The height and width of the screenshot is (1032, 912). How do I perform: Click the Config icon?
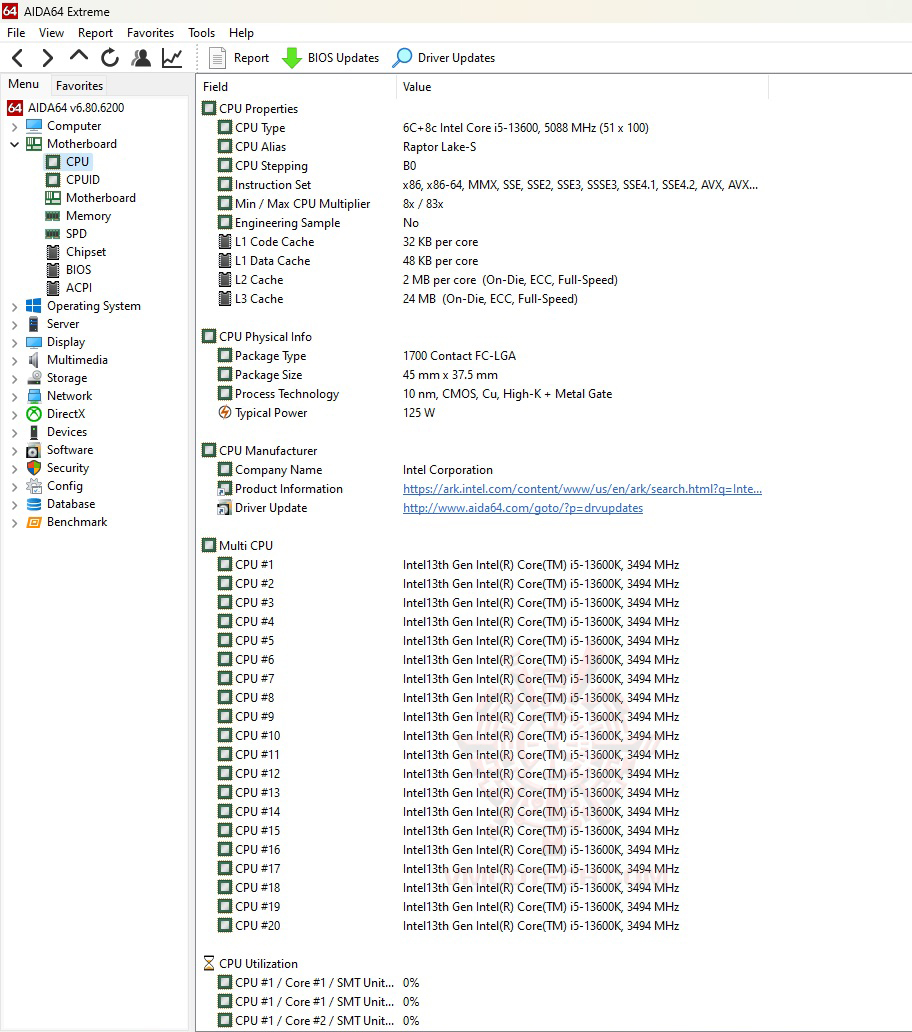(x=34, y=486)
